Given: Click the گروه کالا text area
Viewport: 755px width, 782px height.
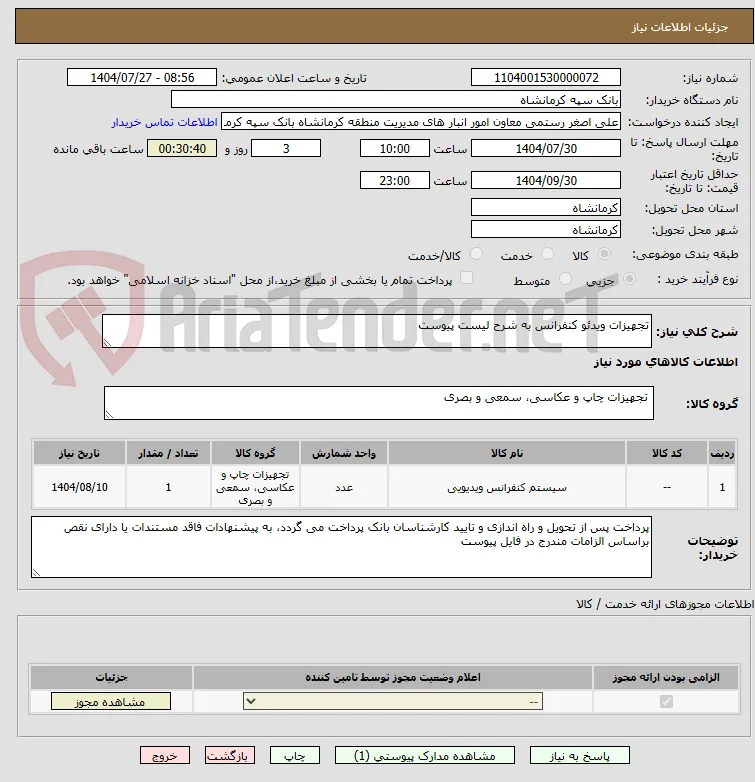Looking at the screenshot, I should click(378, 403).
